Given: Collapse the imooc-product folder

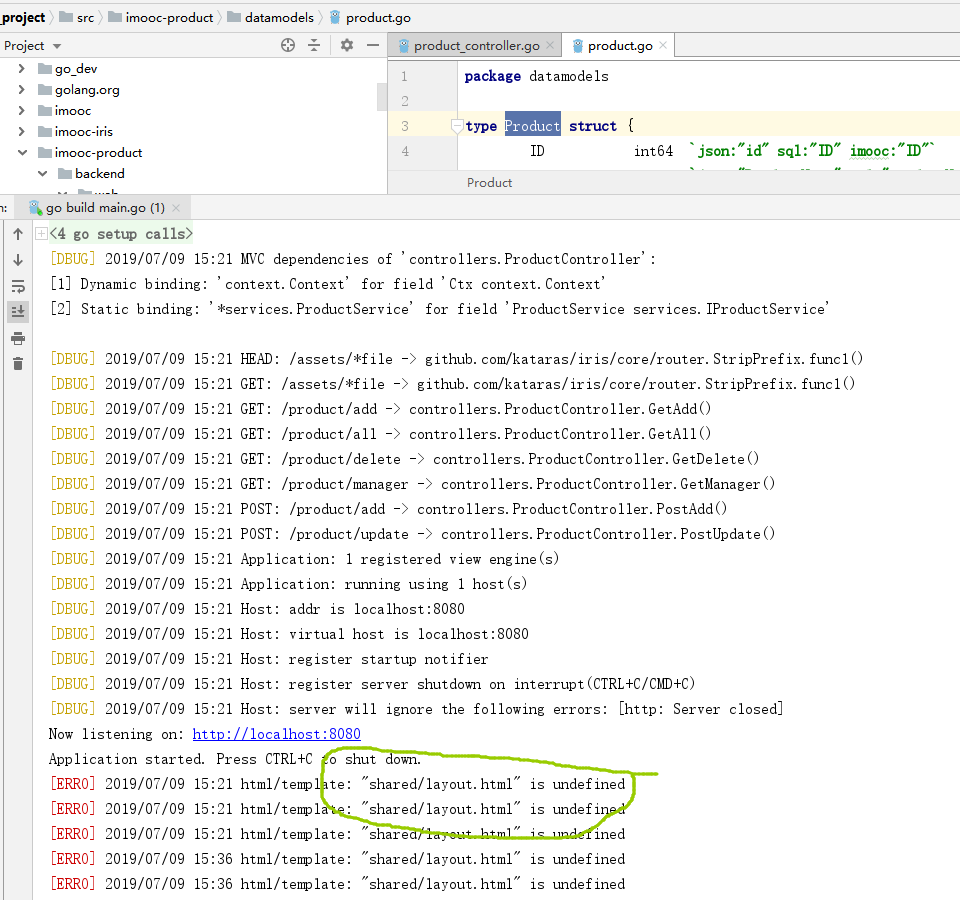Looking at the screenshot, I should (x=22, y=152).
